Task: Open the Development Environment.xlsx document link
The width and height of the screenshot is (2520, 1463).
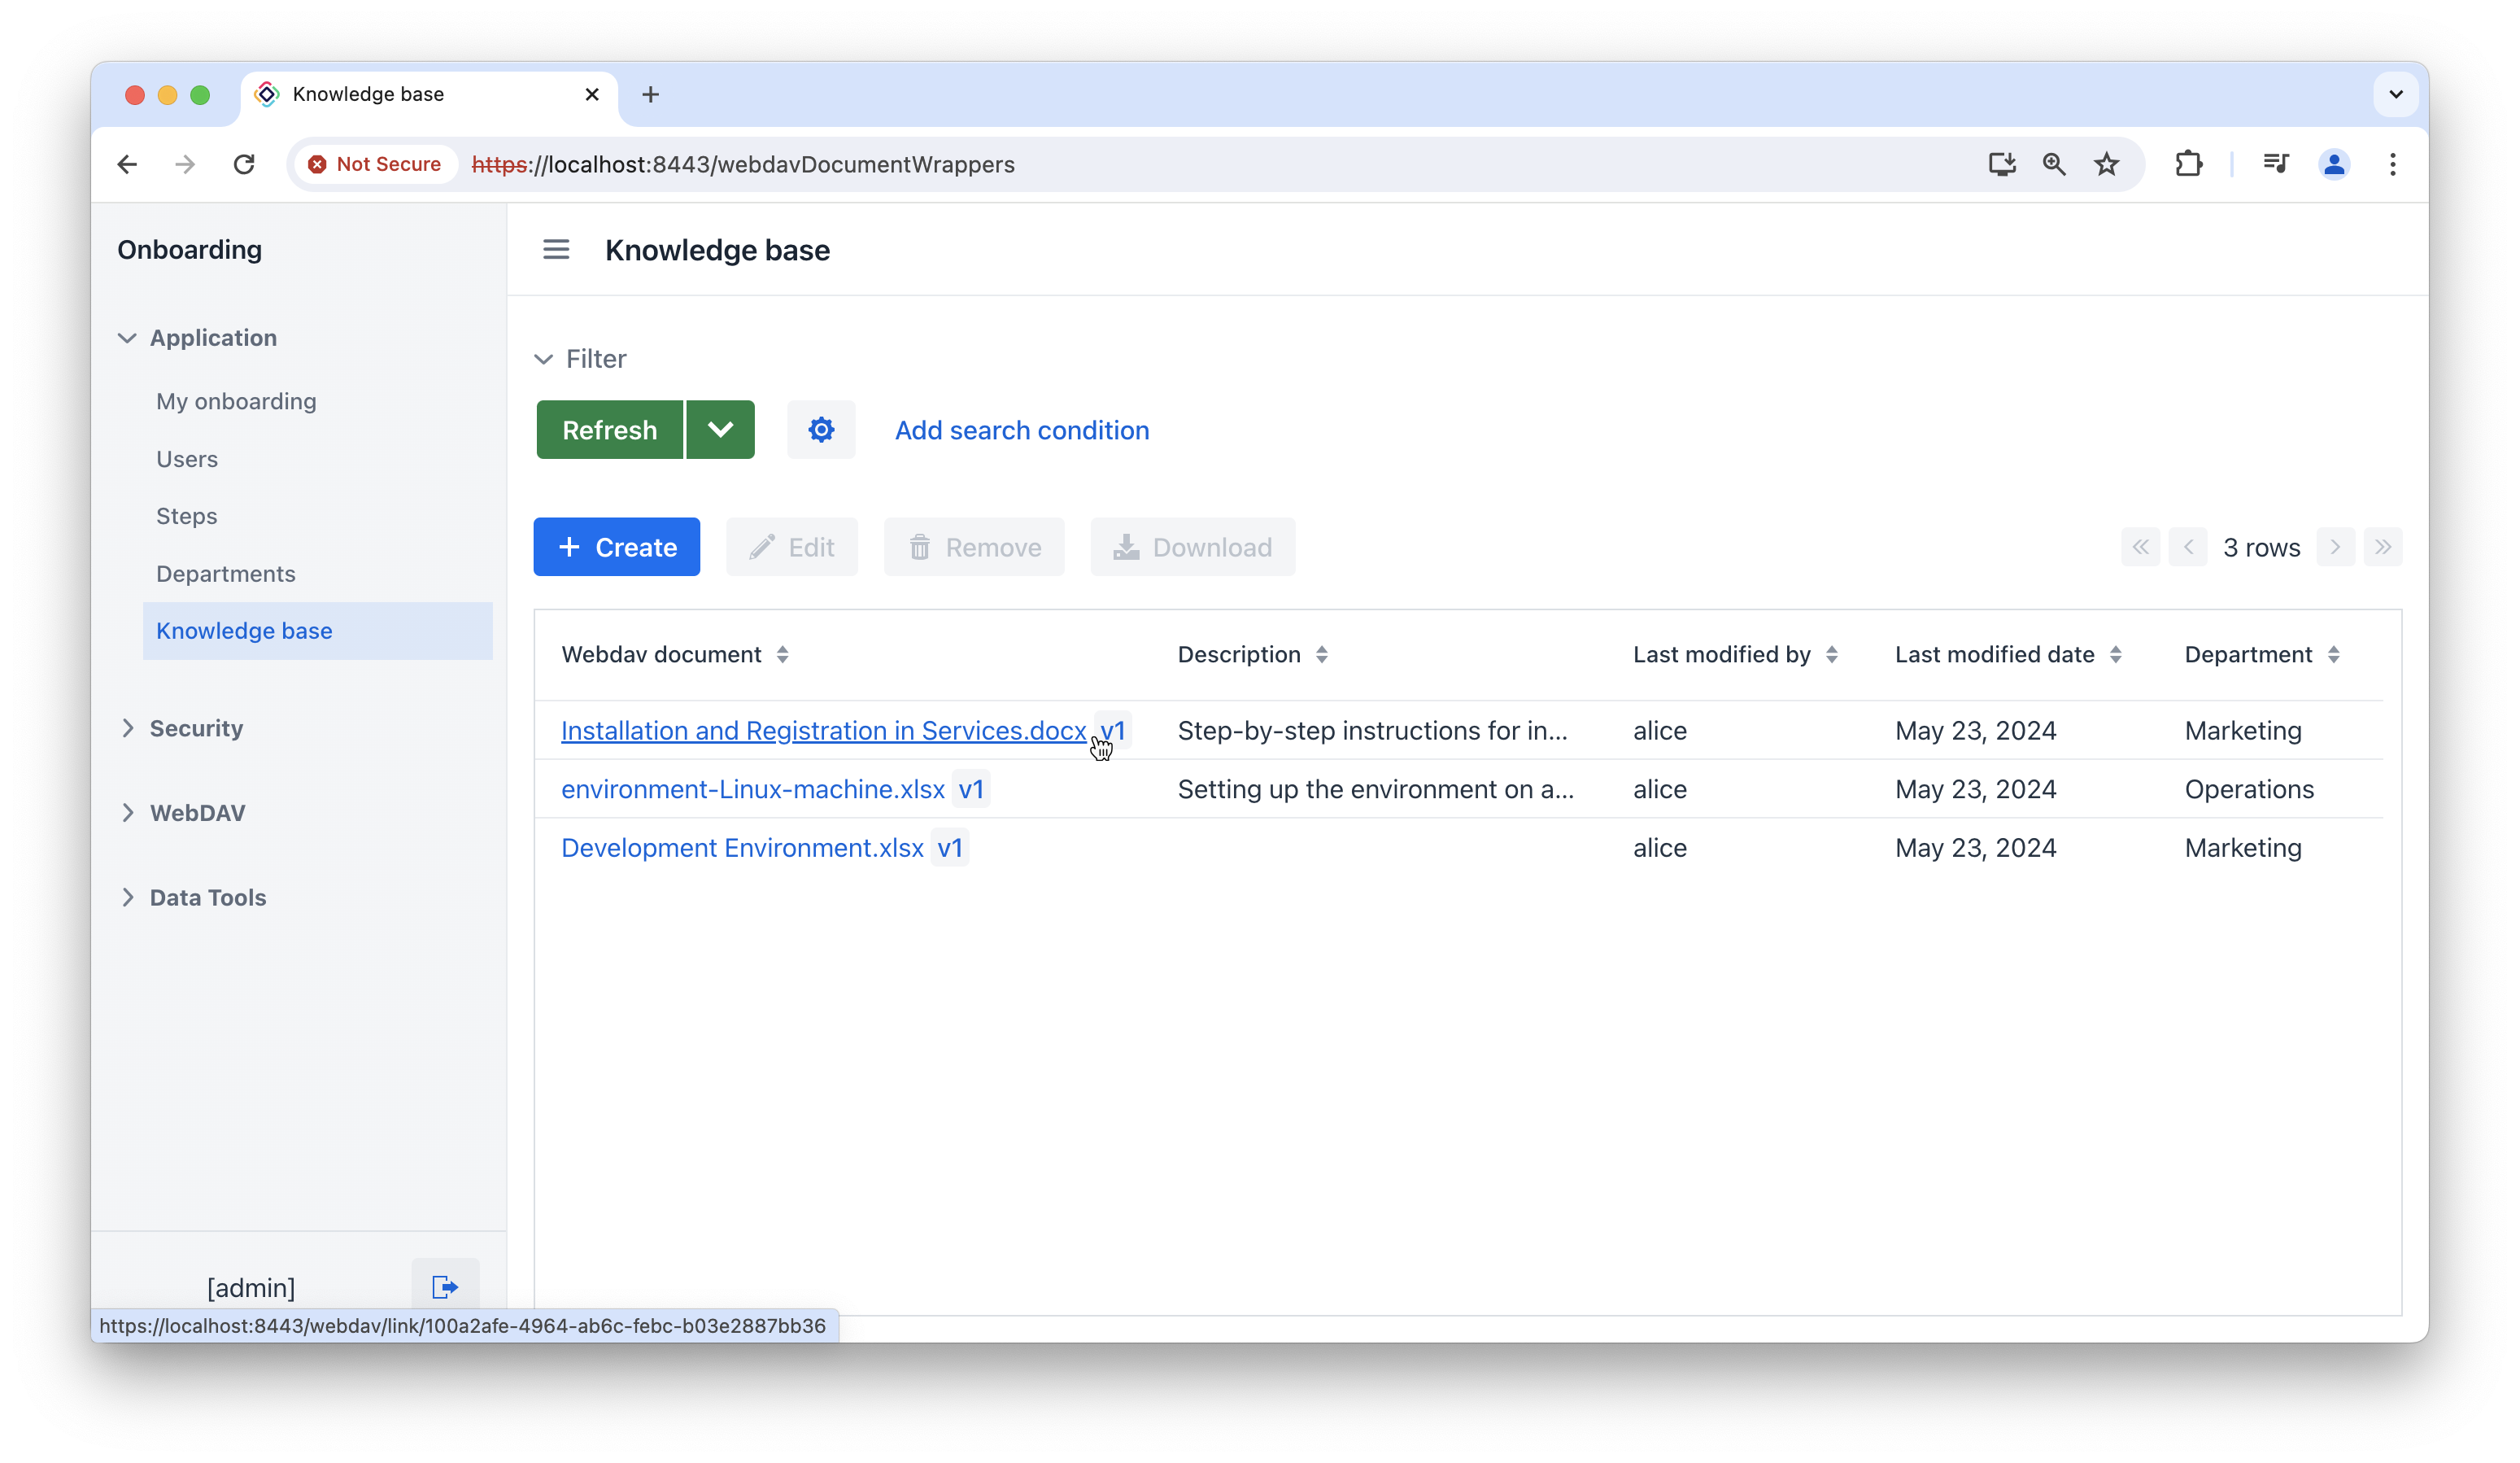Action: tap(742, 847)
